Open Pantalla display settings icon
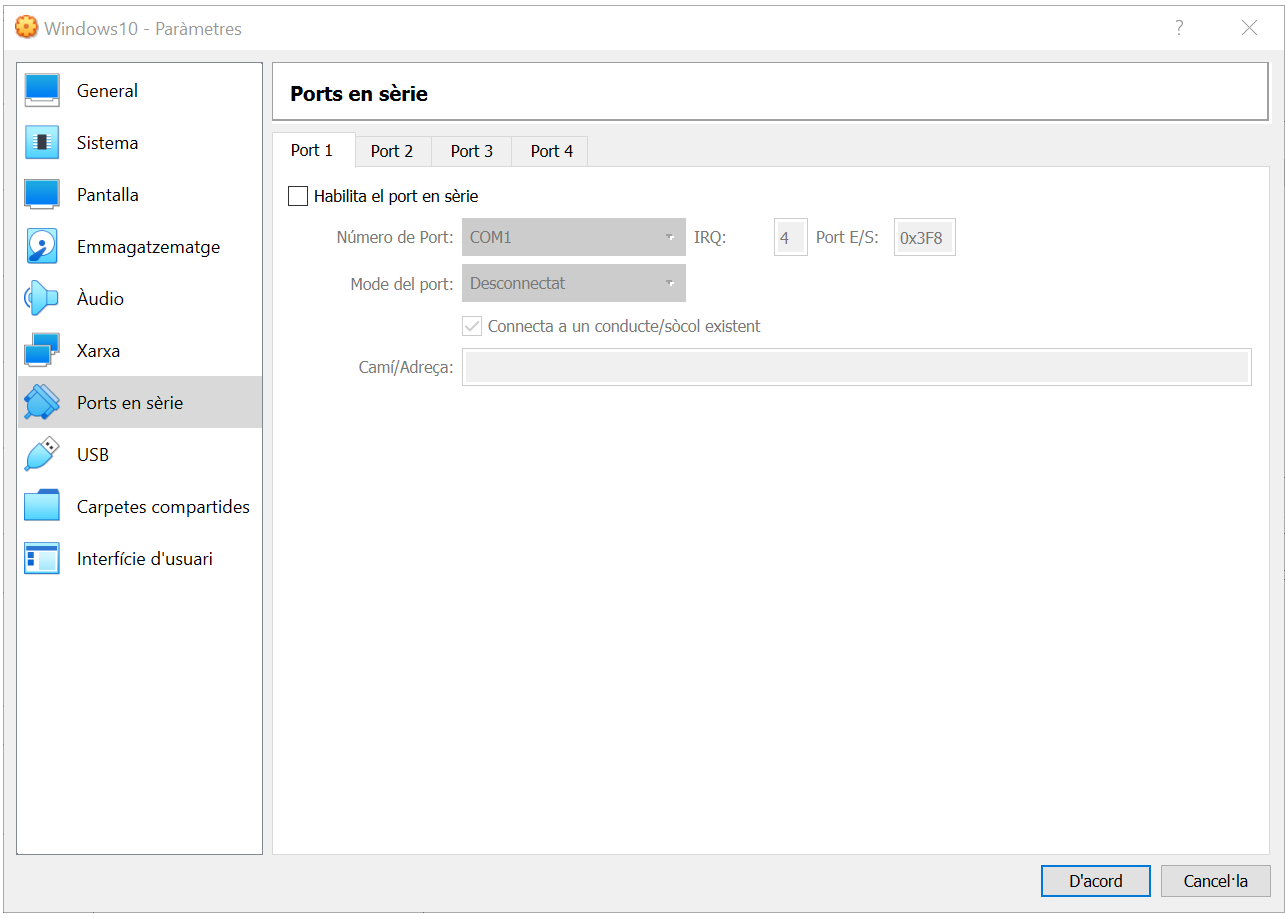Viewport: 1287px width, 918px height. tap(42, 195)
